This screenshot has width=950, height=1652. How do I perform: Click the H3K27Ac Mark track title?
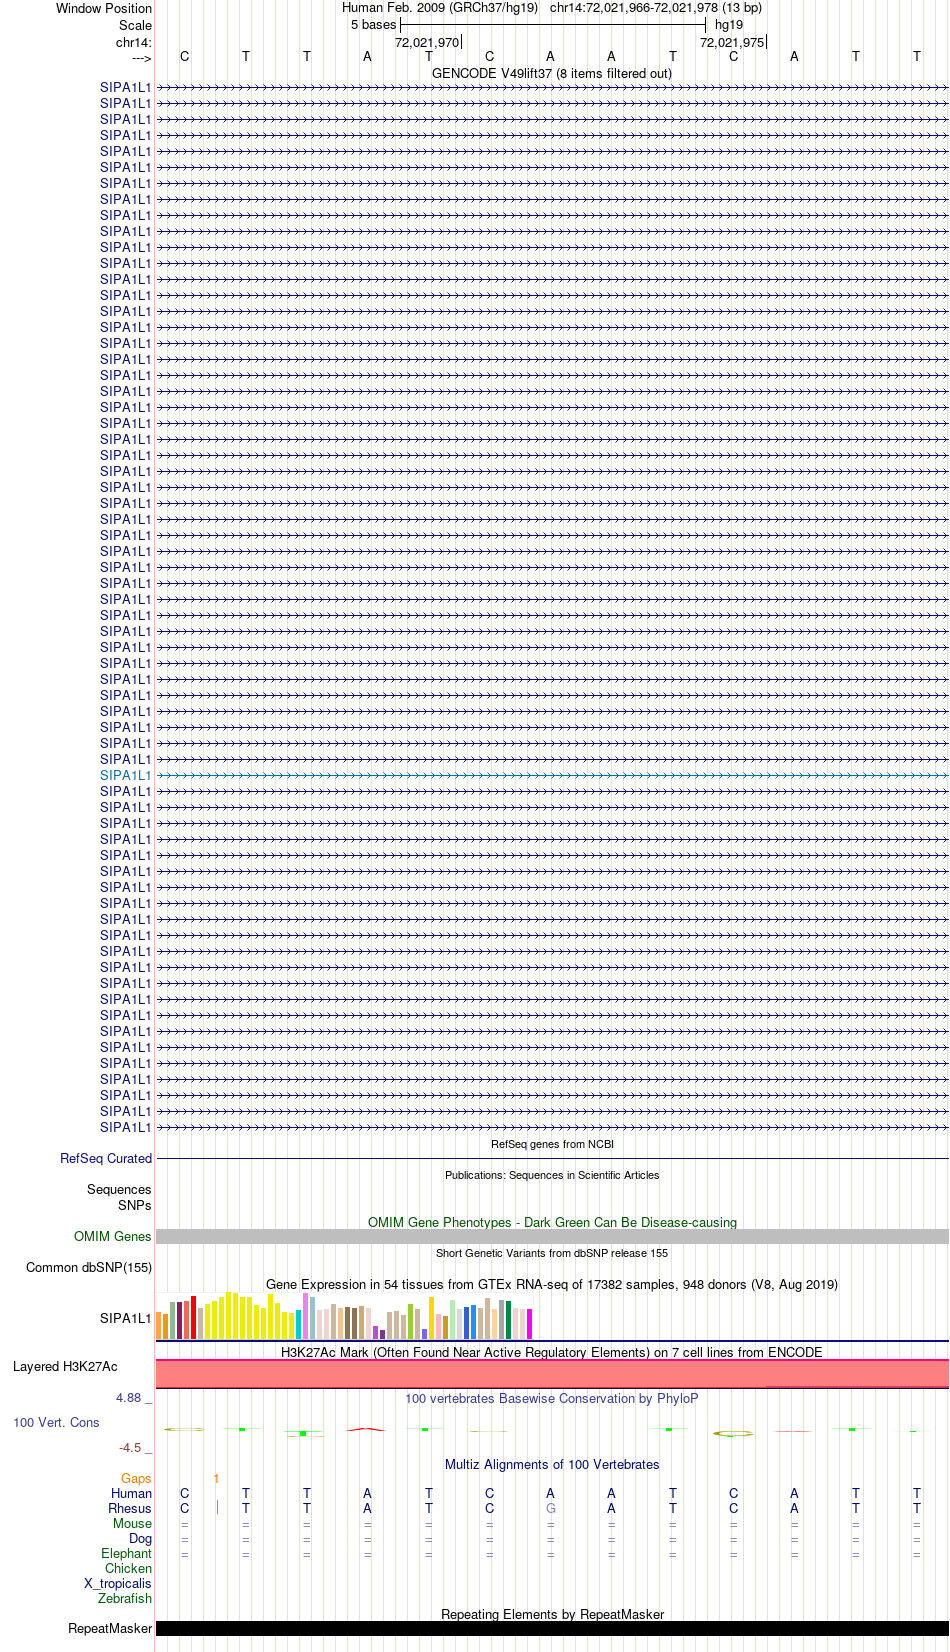(x=552, y=1352)
